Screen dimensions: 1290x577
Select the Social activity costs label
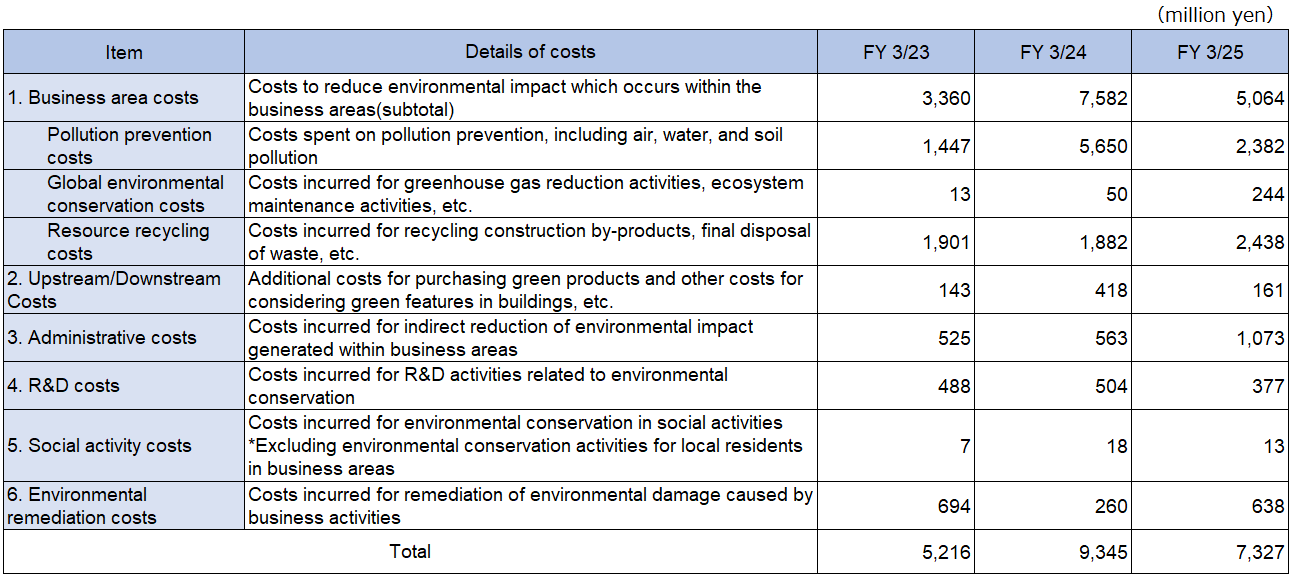(x=95, y=445)
